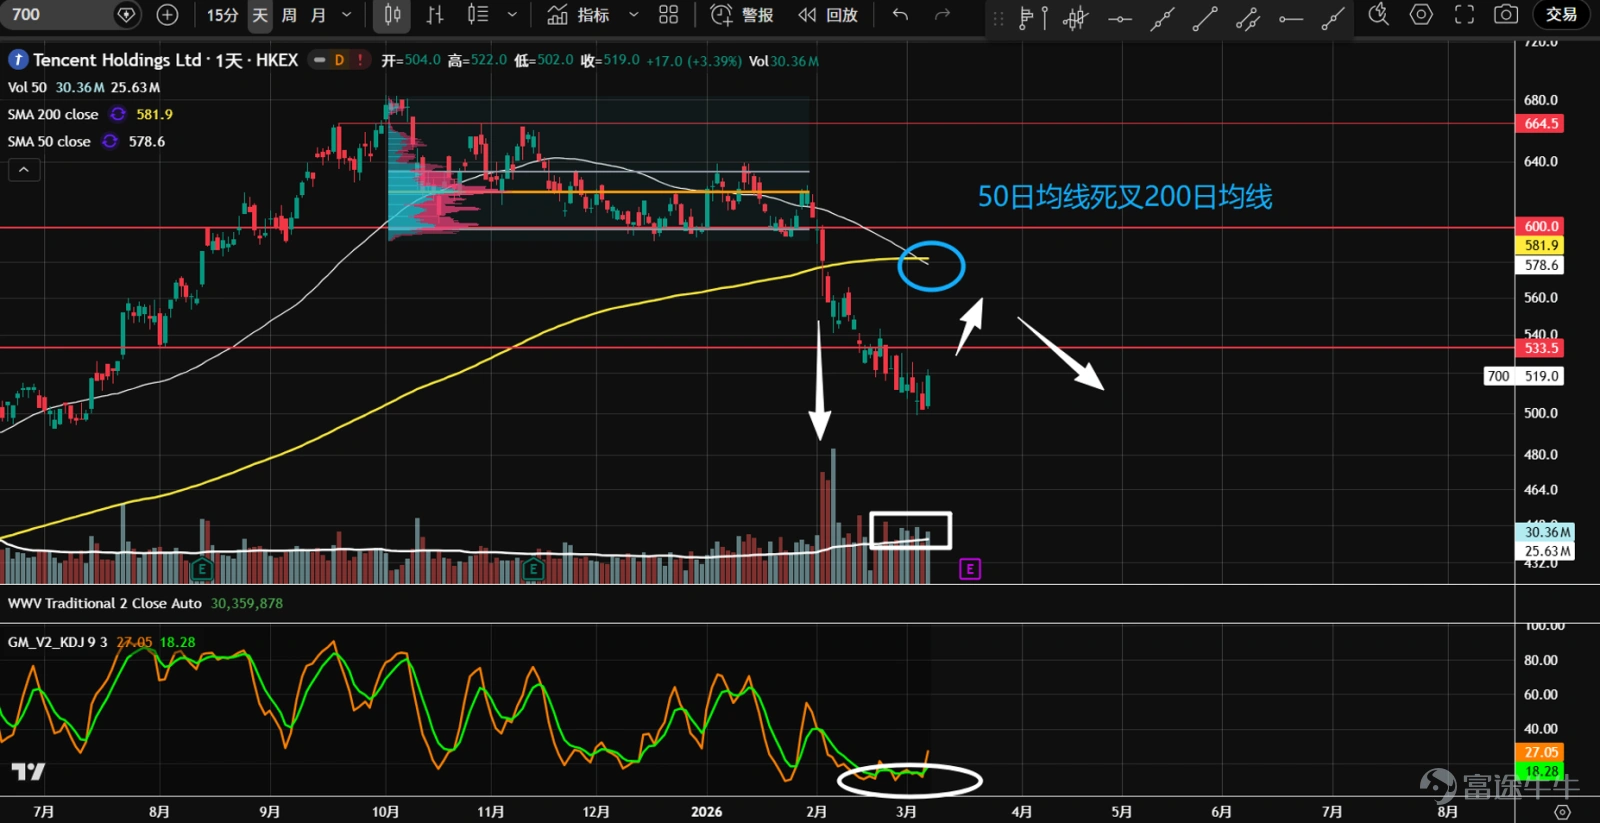The image size is (1600, 823).
Task: Click the 30.36M volume axis label
Action: tap(1545, 532)
